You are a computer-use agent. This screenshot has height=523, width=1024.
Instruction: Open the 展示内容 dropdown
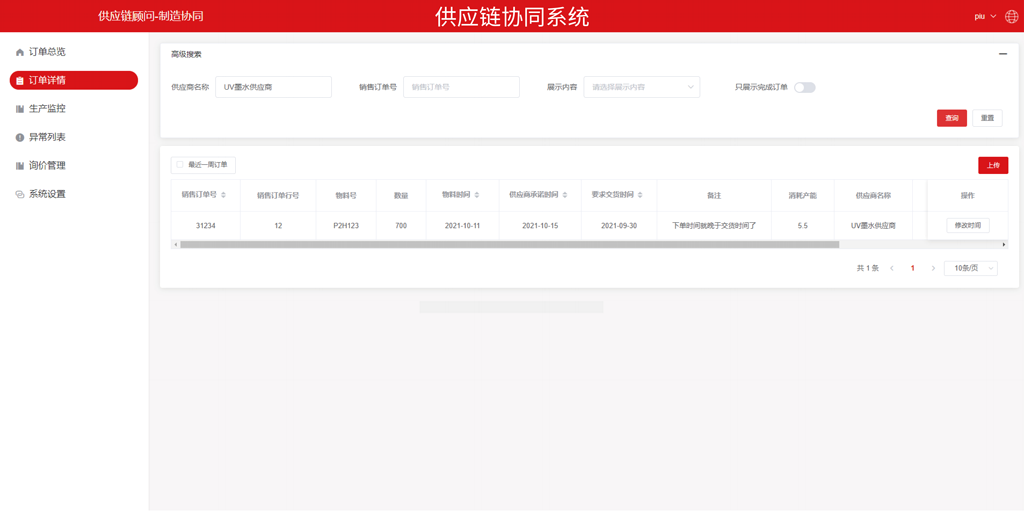(641, 88)
